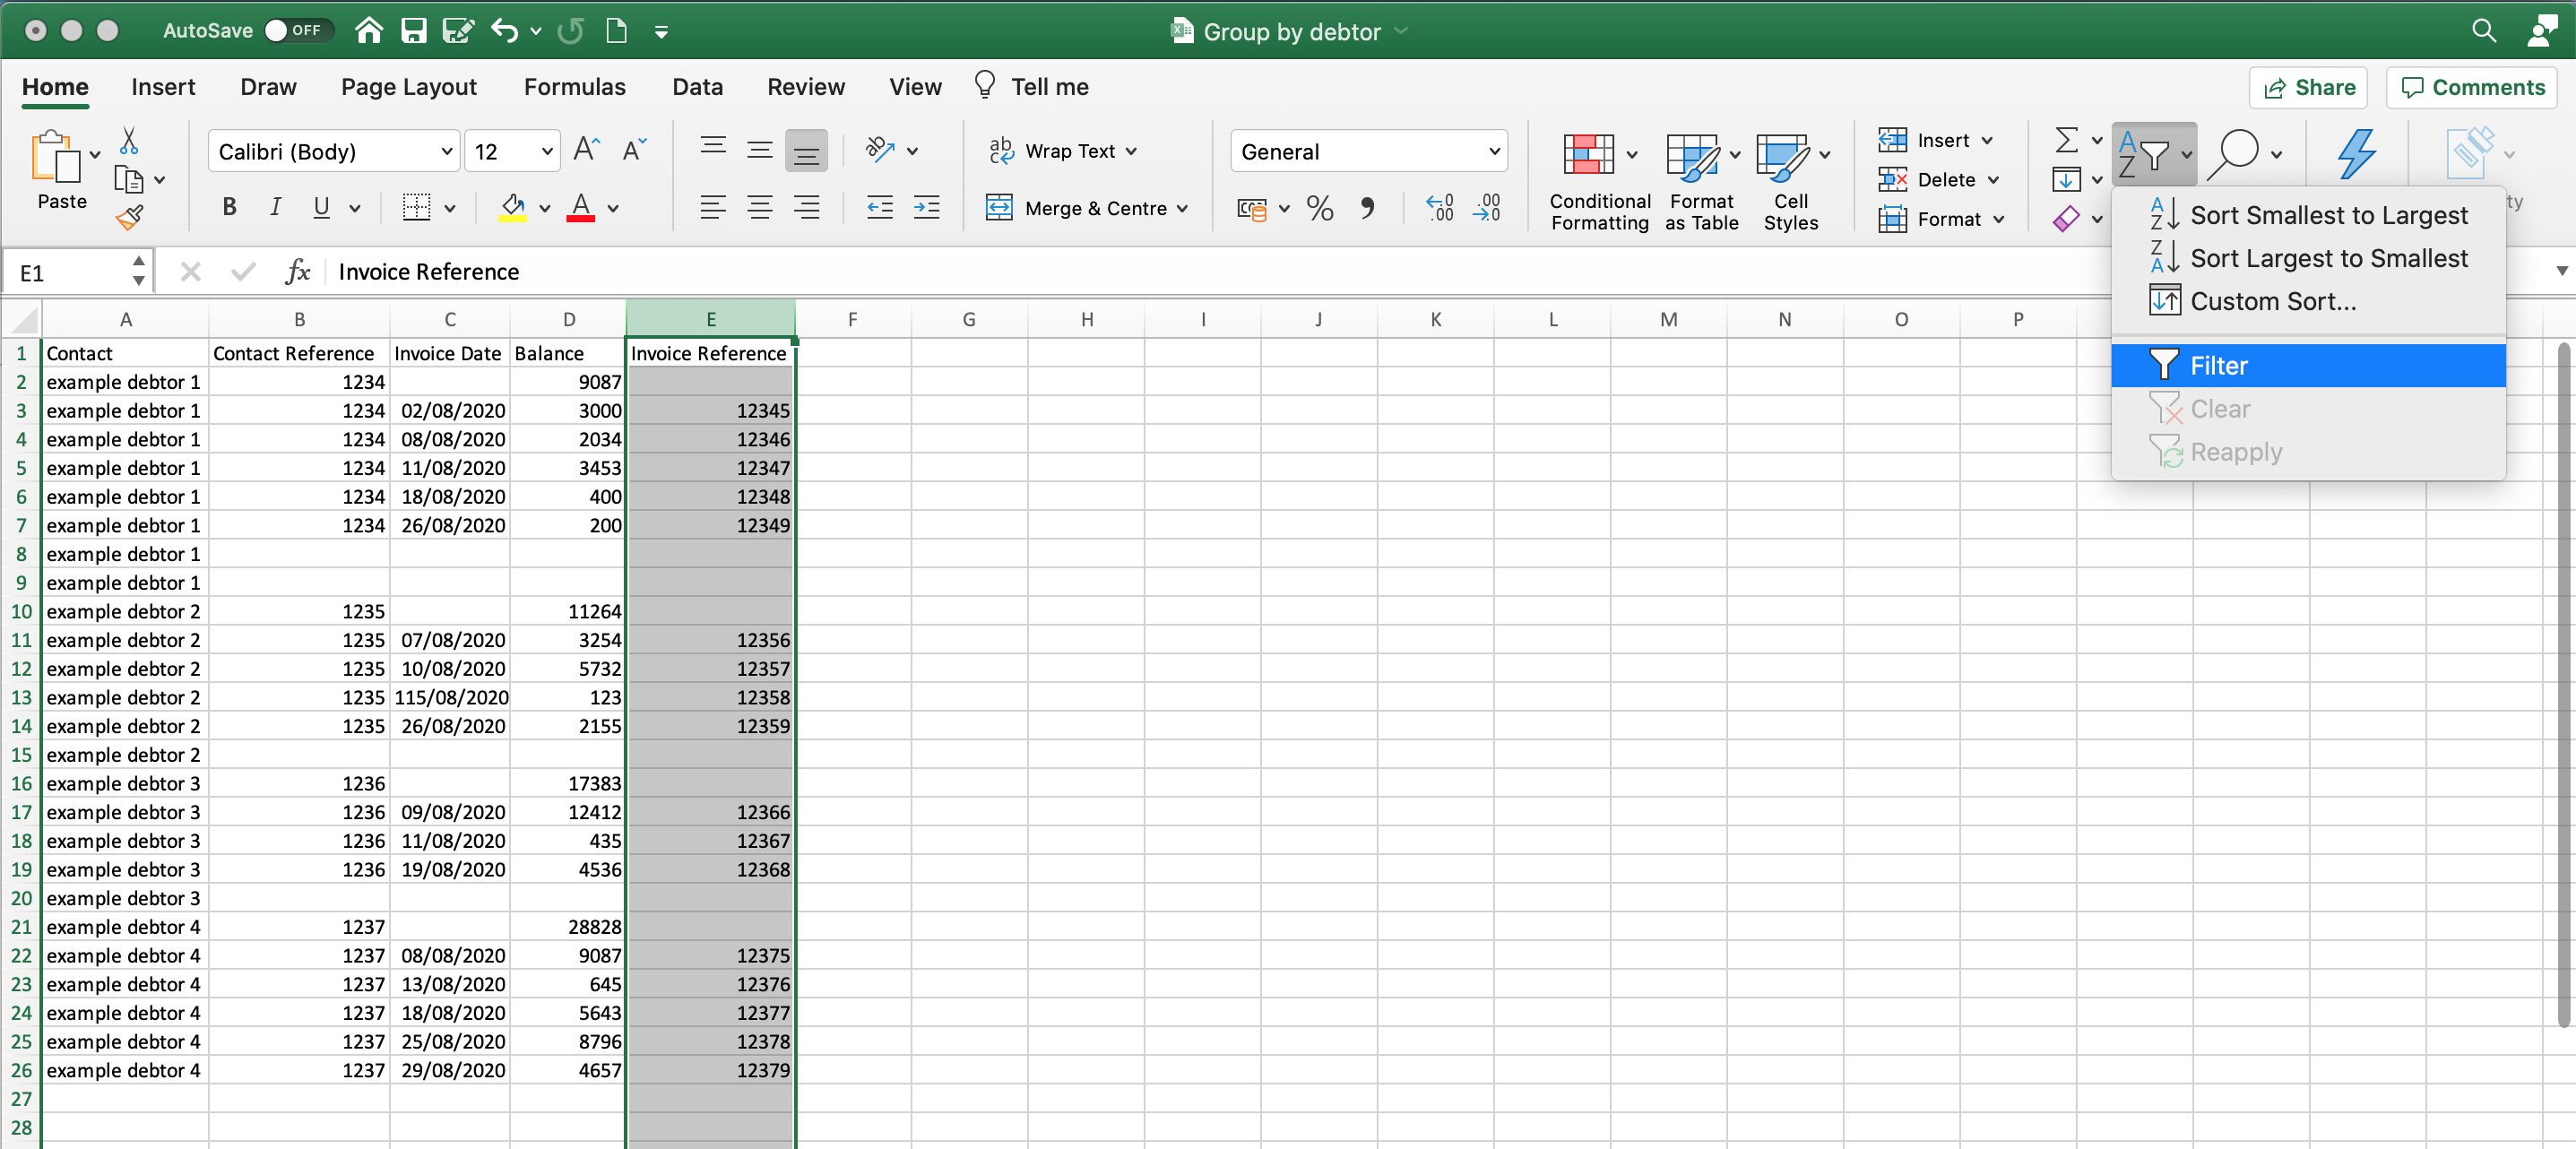
Task: Click the Comments button
Action: 2471,88
